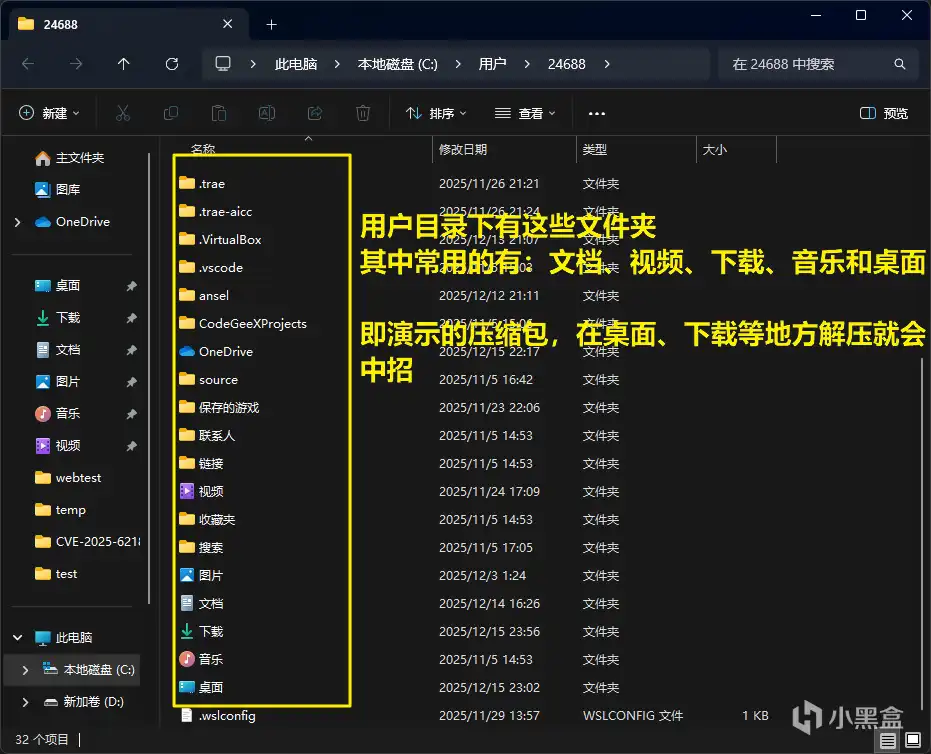Viewport: 931px width, 754px height.
Task: Open the more options ellipsis menu
Action: click(597, 113)
